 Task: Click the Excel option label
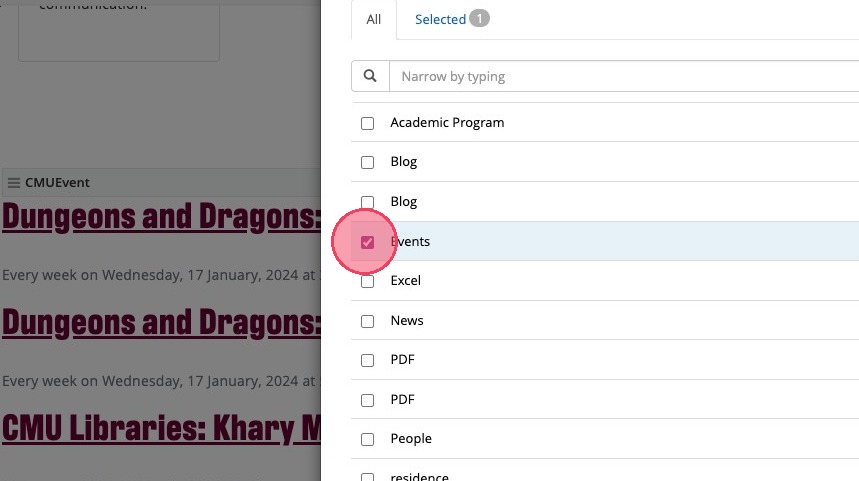click(x=405, y=281)
